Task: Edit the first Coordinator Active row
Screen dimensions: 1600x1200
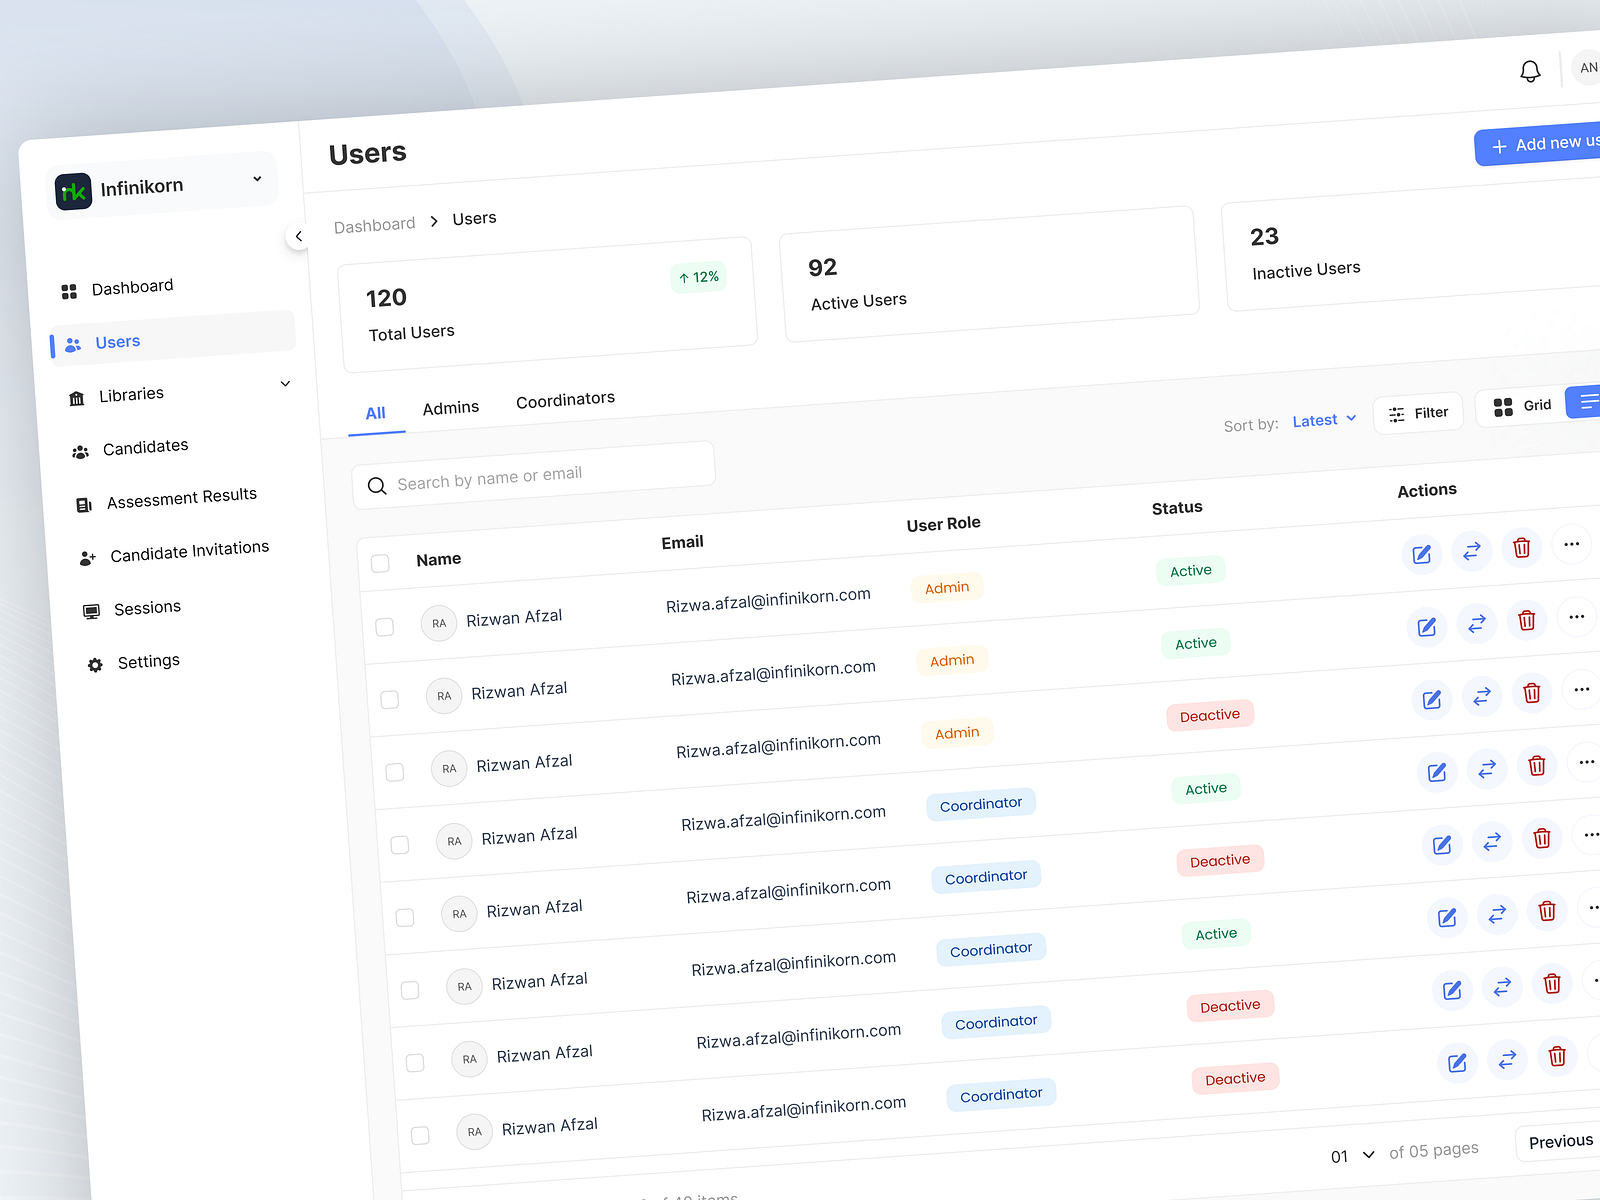Action: click(x=1436, y=772)
